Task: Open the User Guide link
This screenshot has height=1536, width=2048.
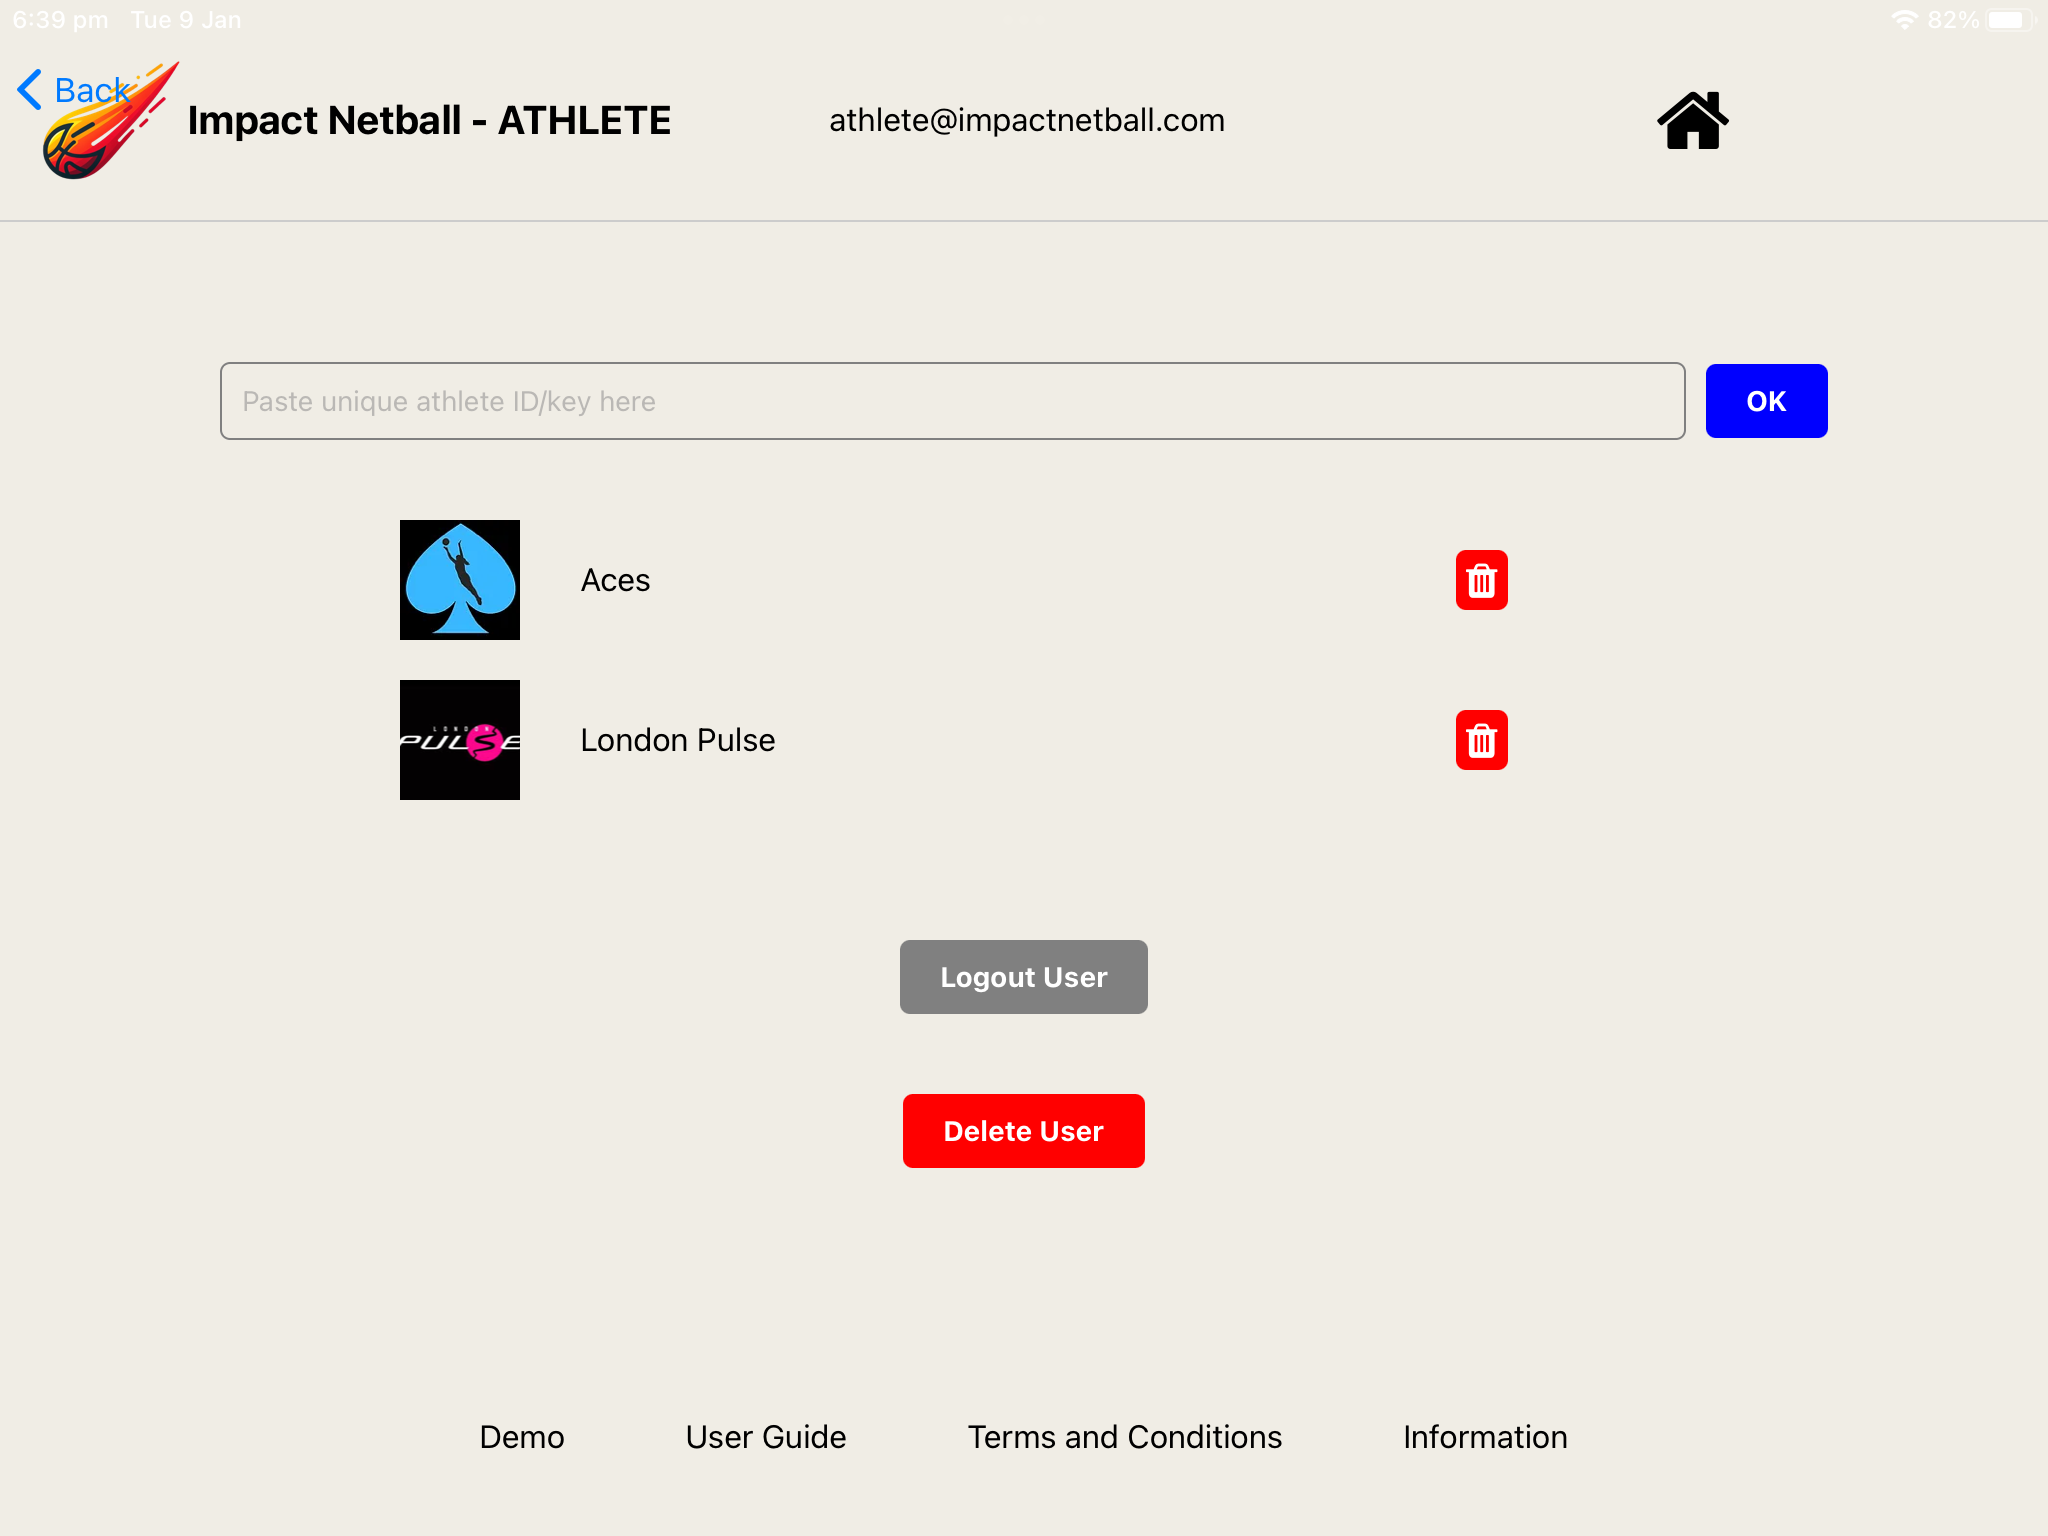Action: coord(766,1437)
